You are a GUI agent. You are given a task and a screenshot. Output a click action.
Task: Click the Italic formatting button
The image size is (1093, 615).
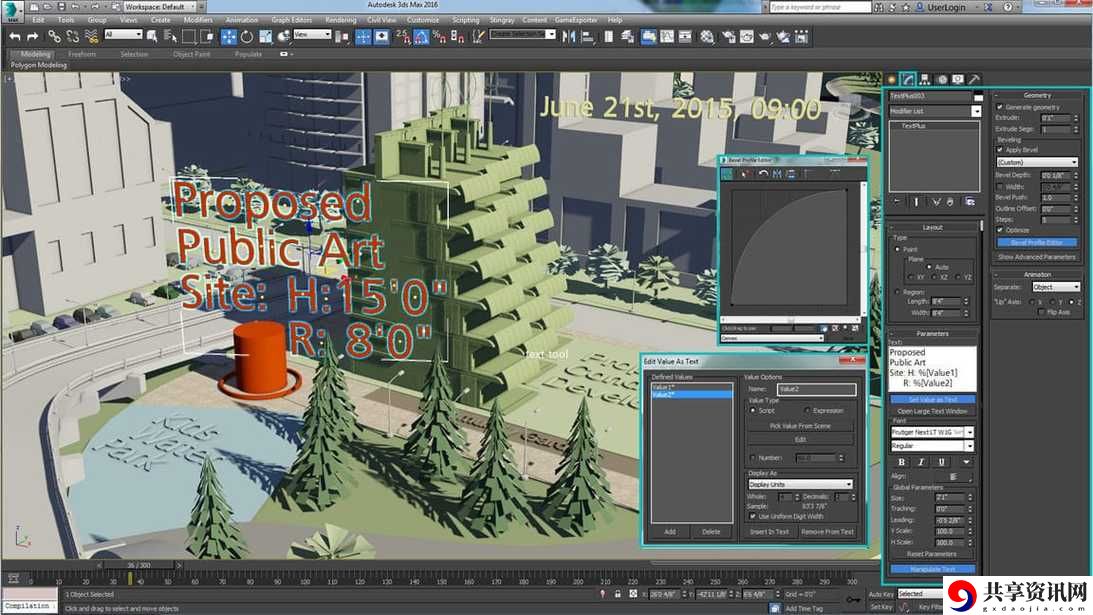[921, 462]
